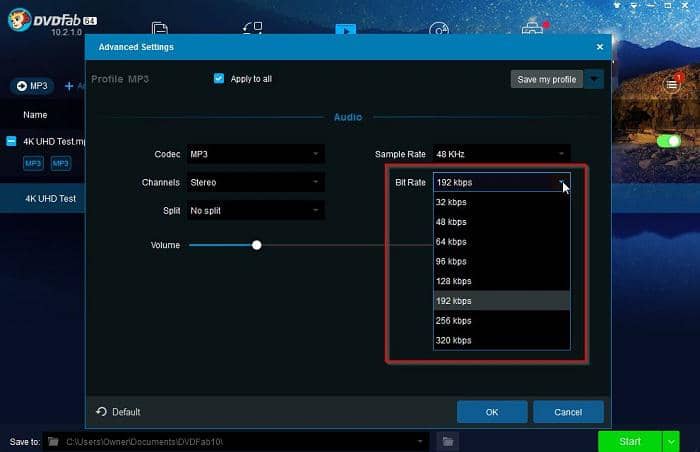This screenshot has width=700, height=452.
Task: Open the Sample Rate dropdown
Action: 500,154
